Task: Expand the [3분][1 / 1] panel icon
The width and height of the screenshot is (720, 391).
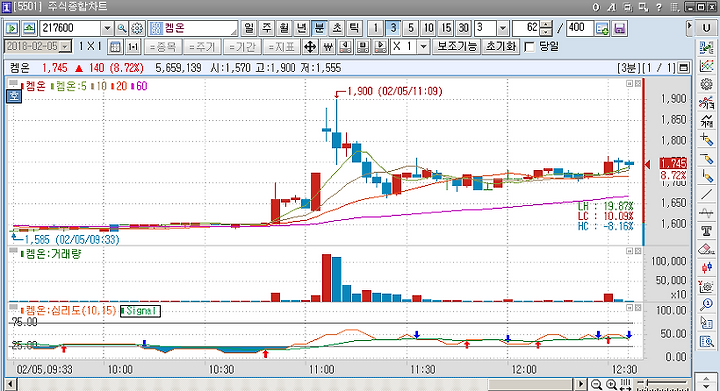Action: click(684, 68)
